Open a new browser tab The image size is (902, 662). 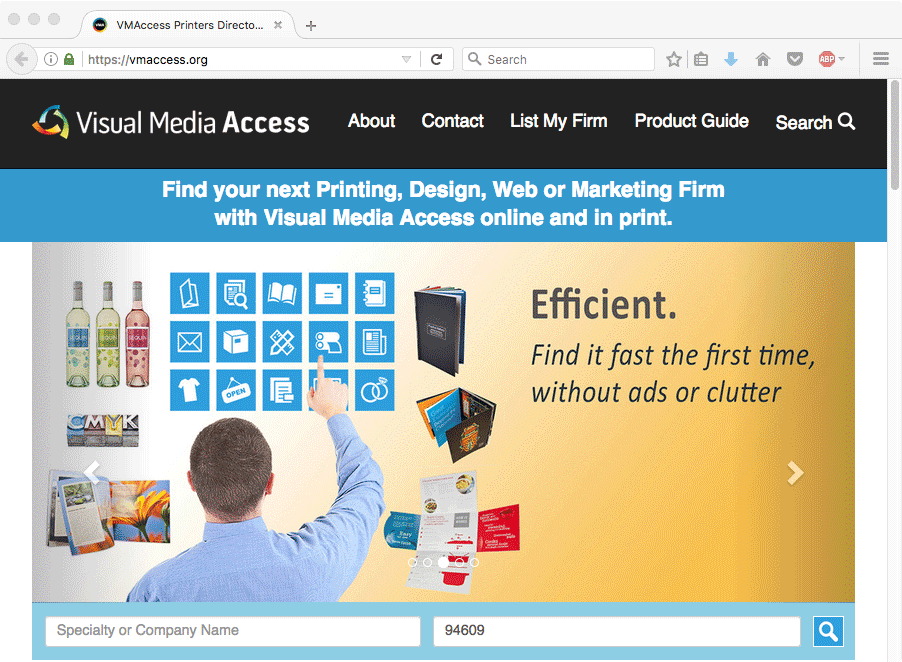[311, 25]
